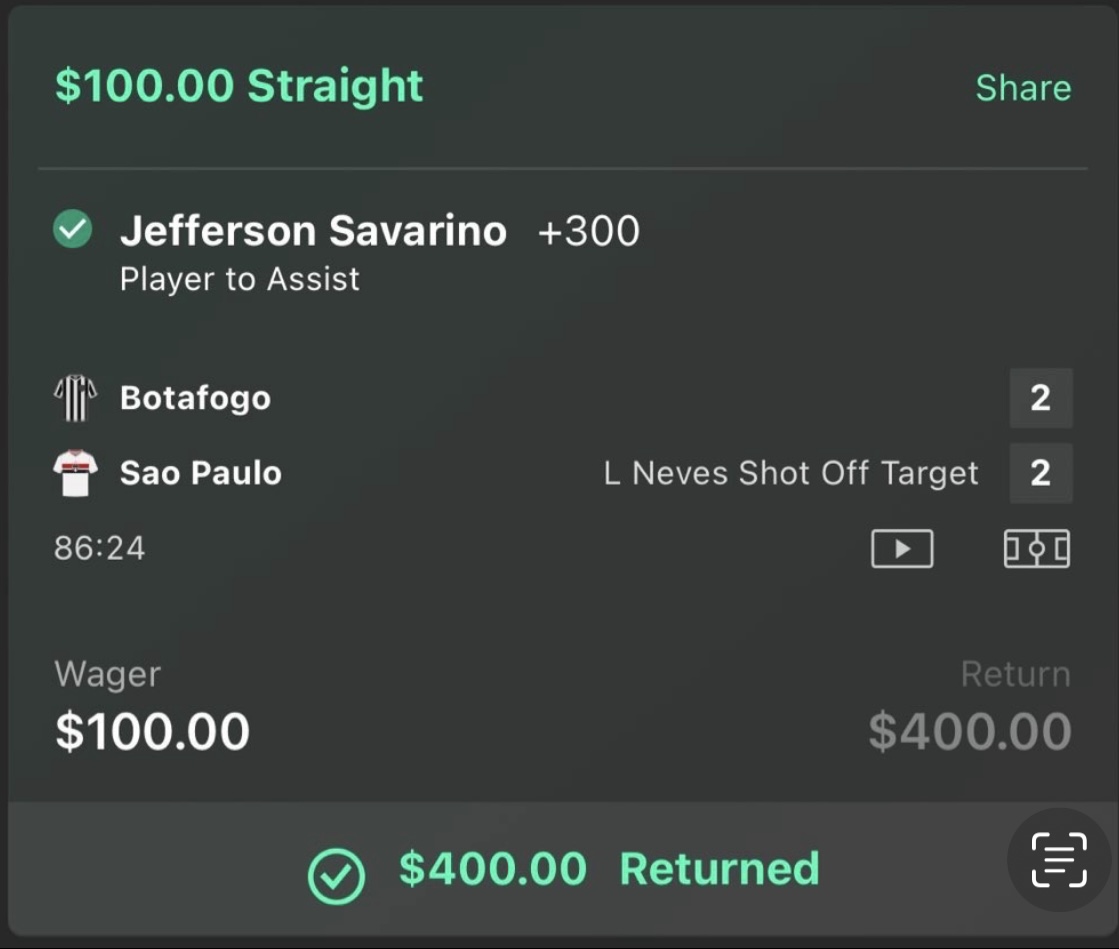The width and height of the screenshot is (1119, 949).
Task: Tap the Player to Assist market label
Action: tap(239, 279)
